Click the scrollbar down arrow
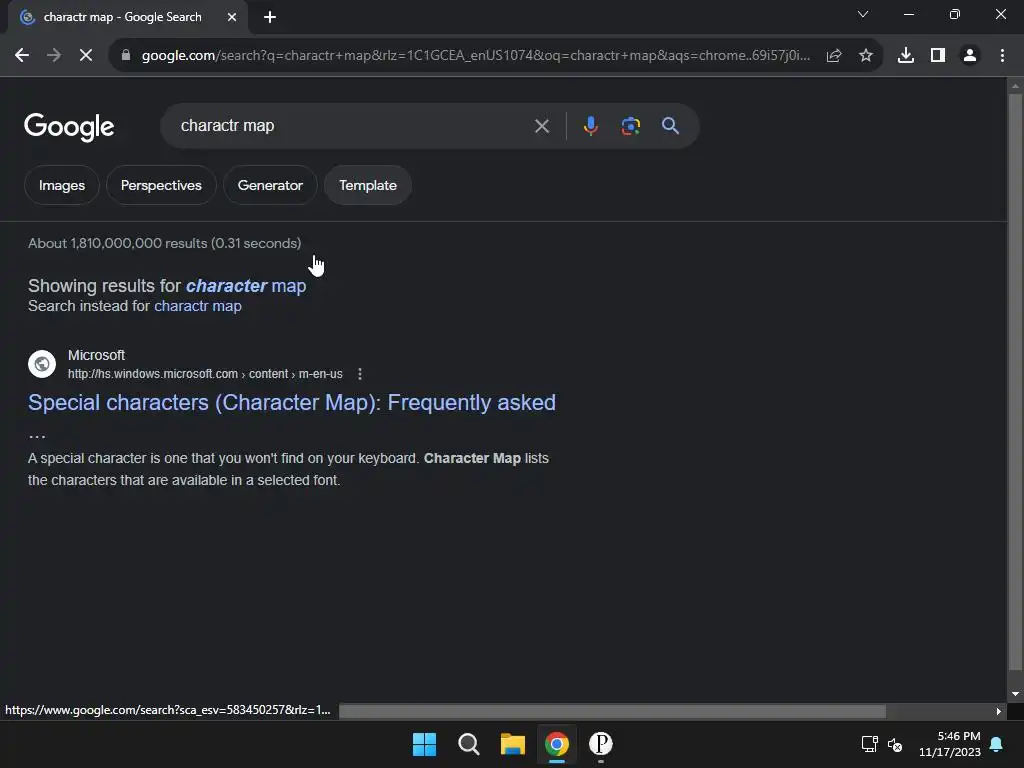Image resolution: width=1024 pixels, height=768 pixels. pyautogui.click(x=1015, y=694)
